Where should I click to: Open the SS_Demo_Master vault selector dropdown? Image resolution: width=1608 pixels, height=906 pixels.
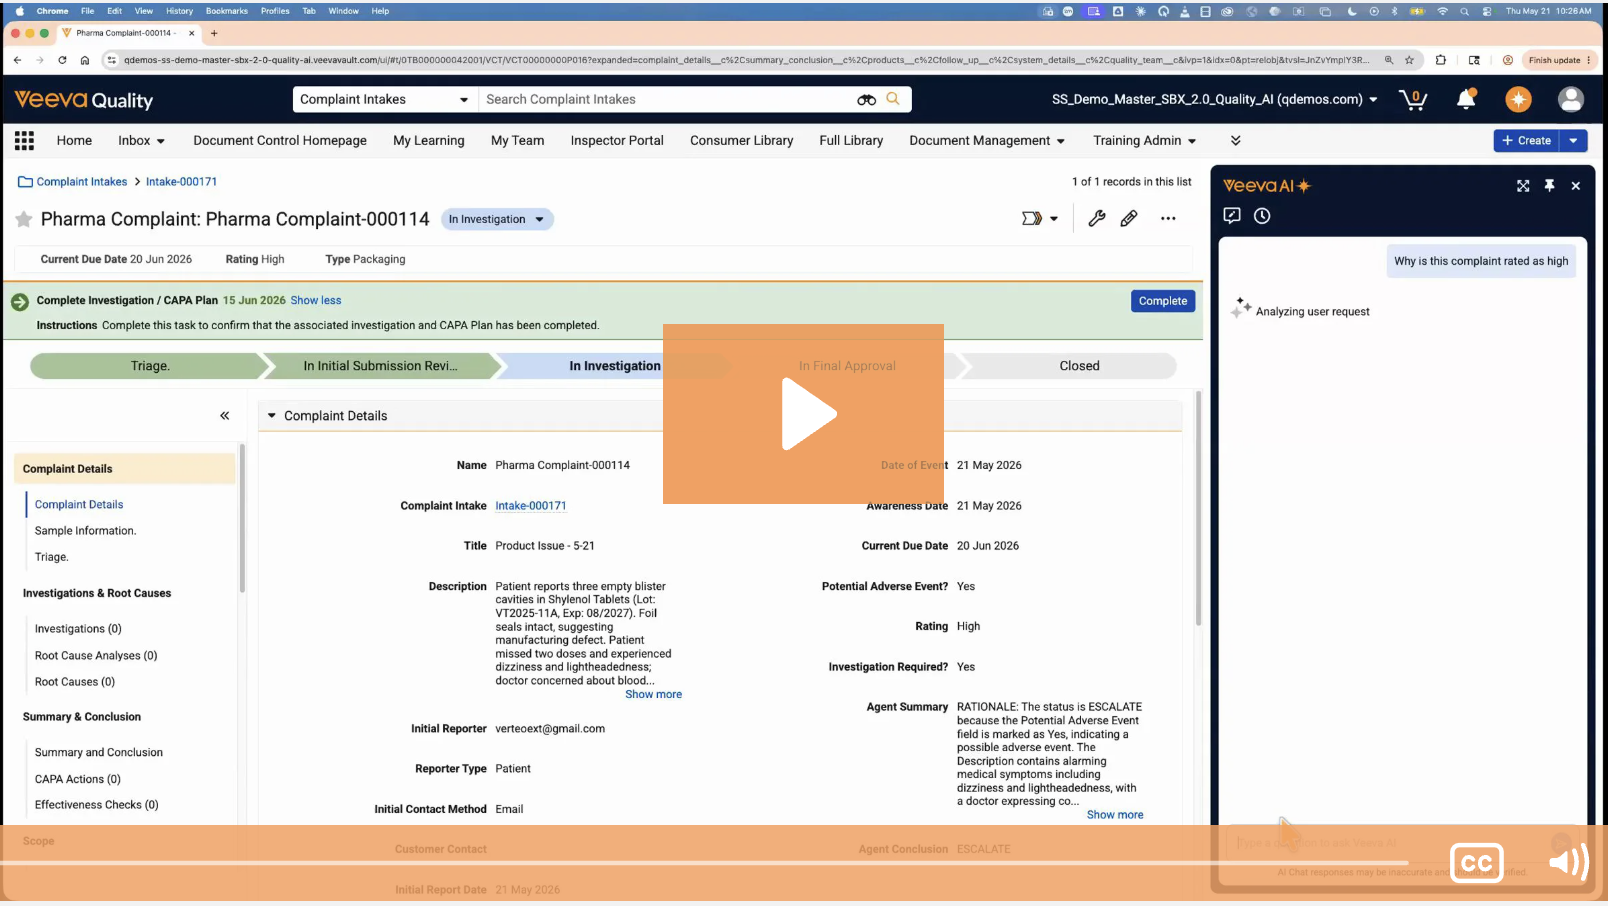coord(1215,99)
